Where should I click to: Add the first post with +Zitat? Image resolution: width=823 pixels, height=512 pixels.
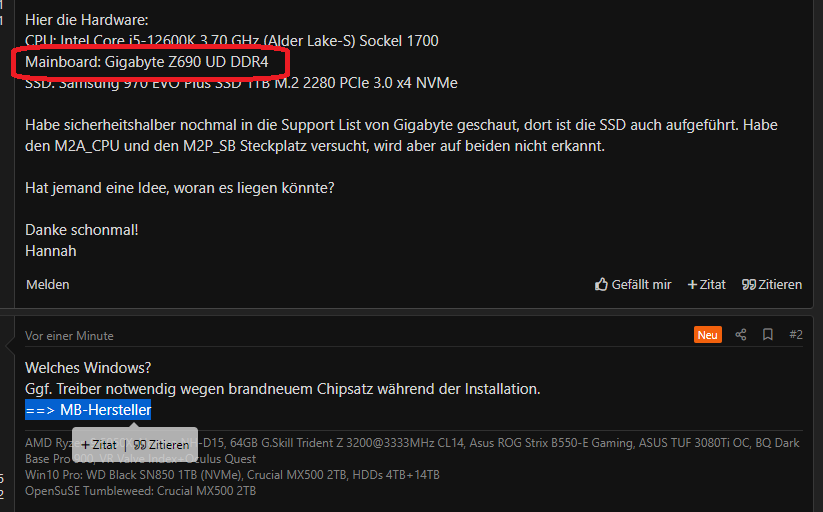click(x=706, y=285)
